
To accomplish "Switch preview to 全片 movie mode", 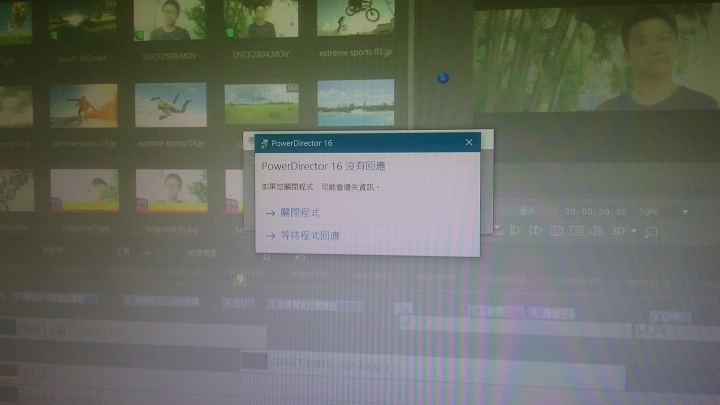I will pos(527,211).
